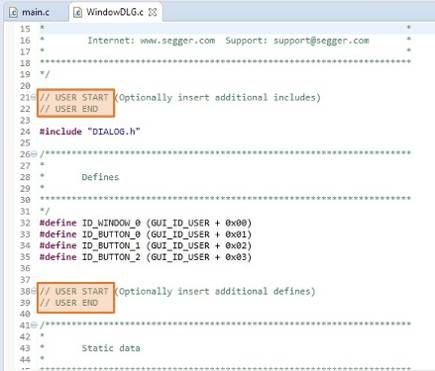Click the ID_BUTTON_2 define line
Image resolution: width=435 pixels, height=371 pixels.
pos(145,257)
